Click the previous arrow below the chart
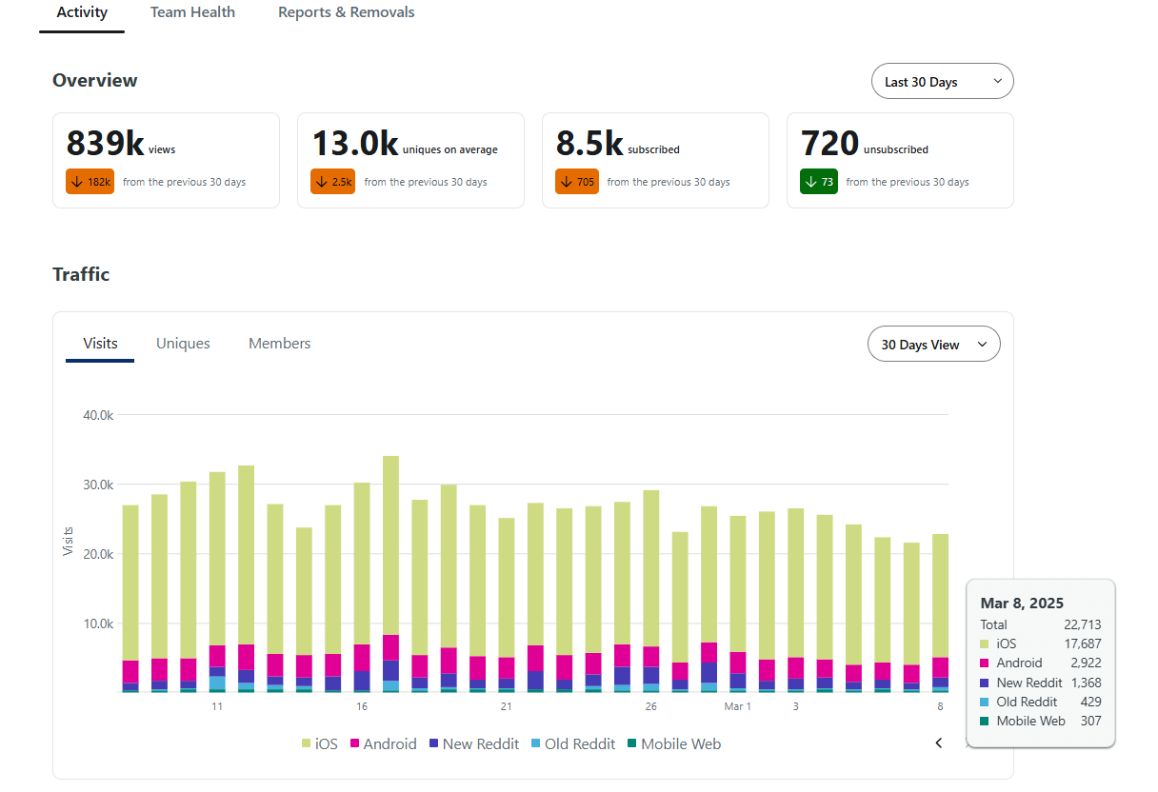The height and width of the screenshot is (792, 1158). click(939, 742)
